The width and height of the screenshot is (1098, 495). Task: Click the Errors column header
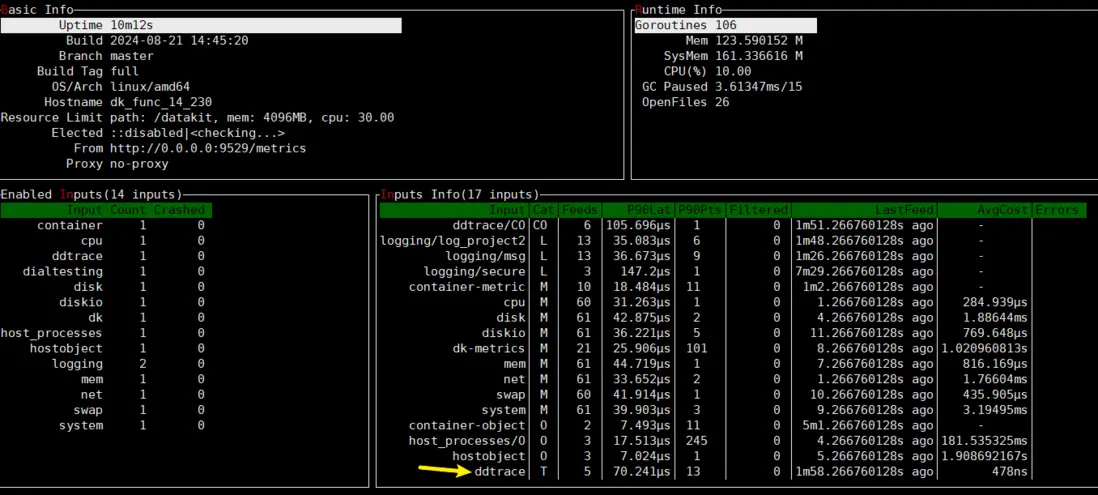pyautogui.click(x=1057, y=210)
